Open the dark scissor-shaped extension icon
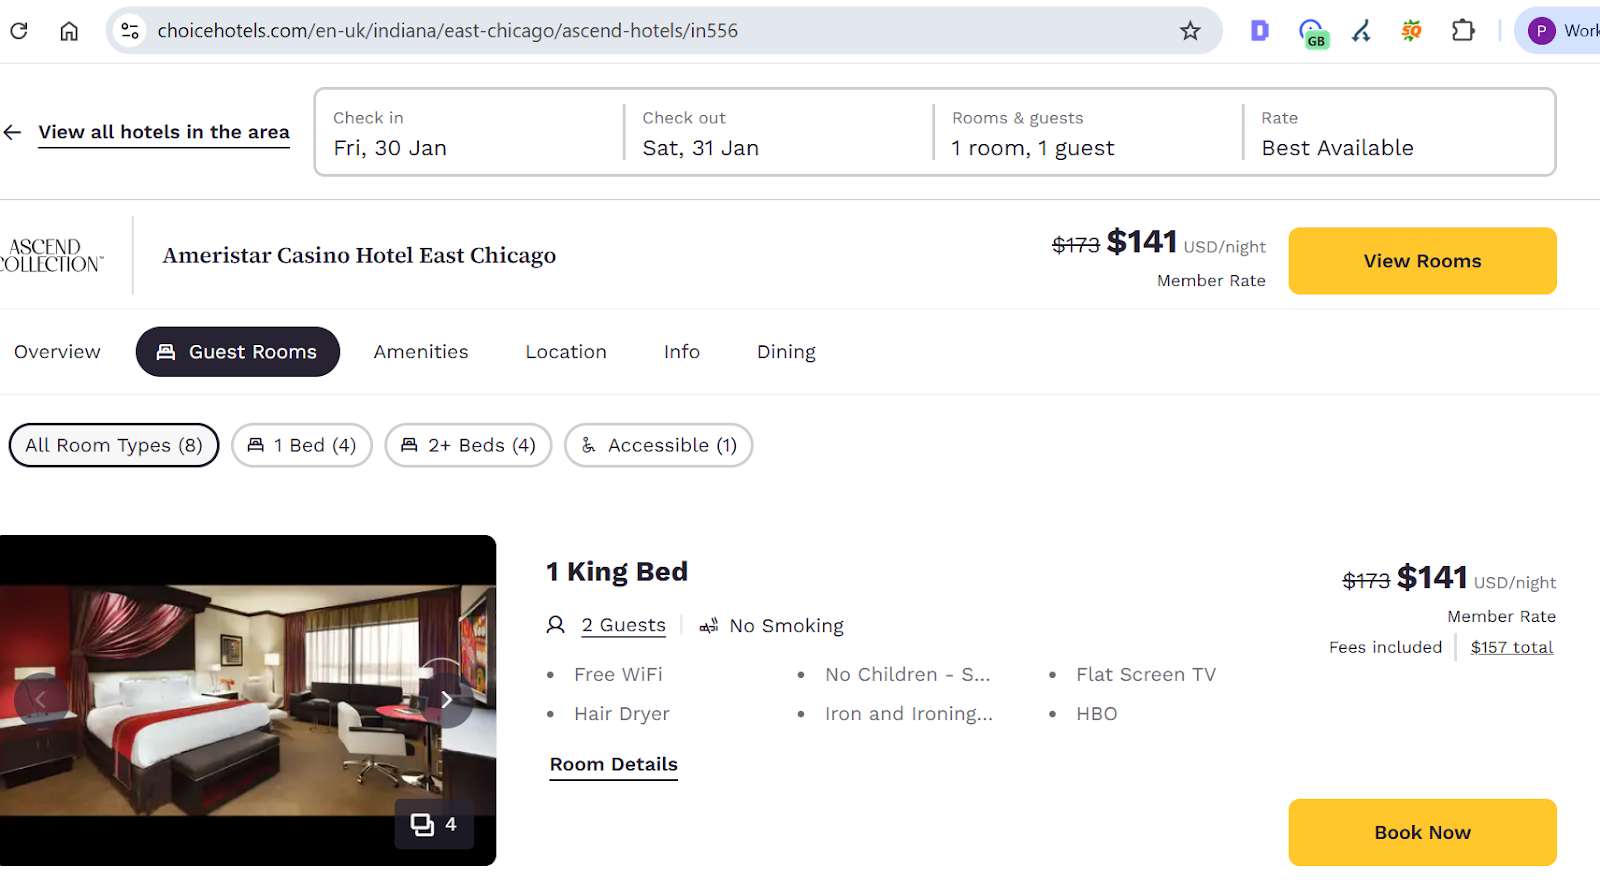The image size is (1600, 896). tap(1361, 31)
